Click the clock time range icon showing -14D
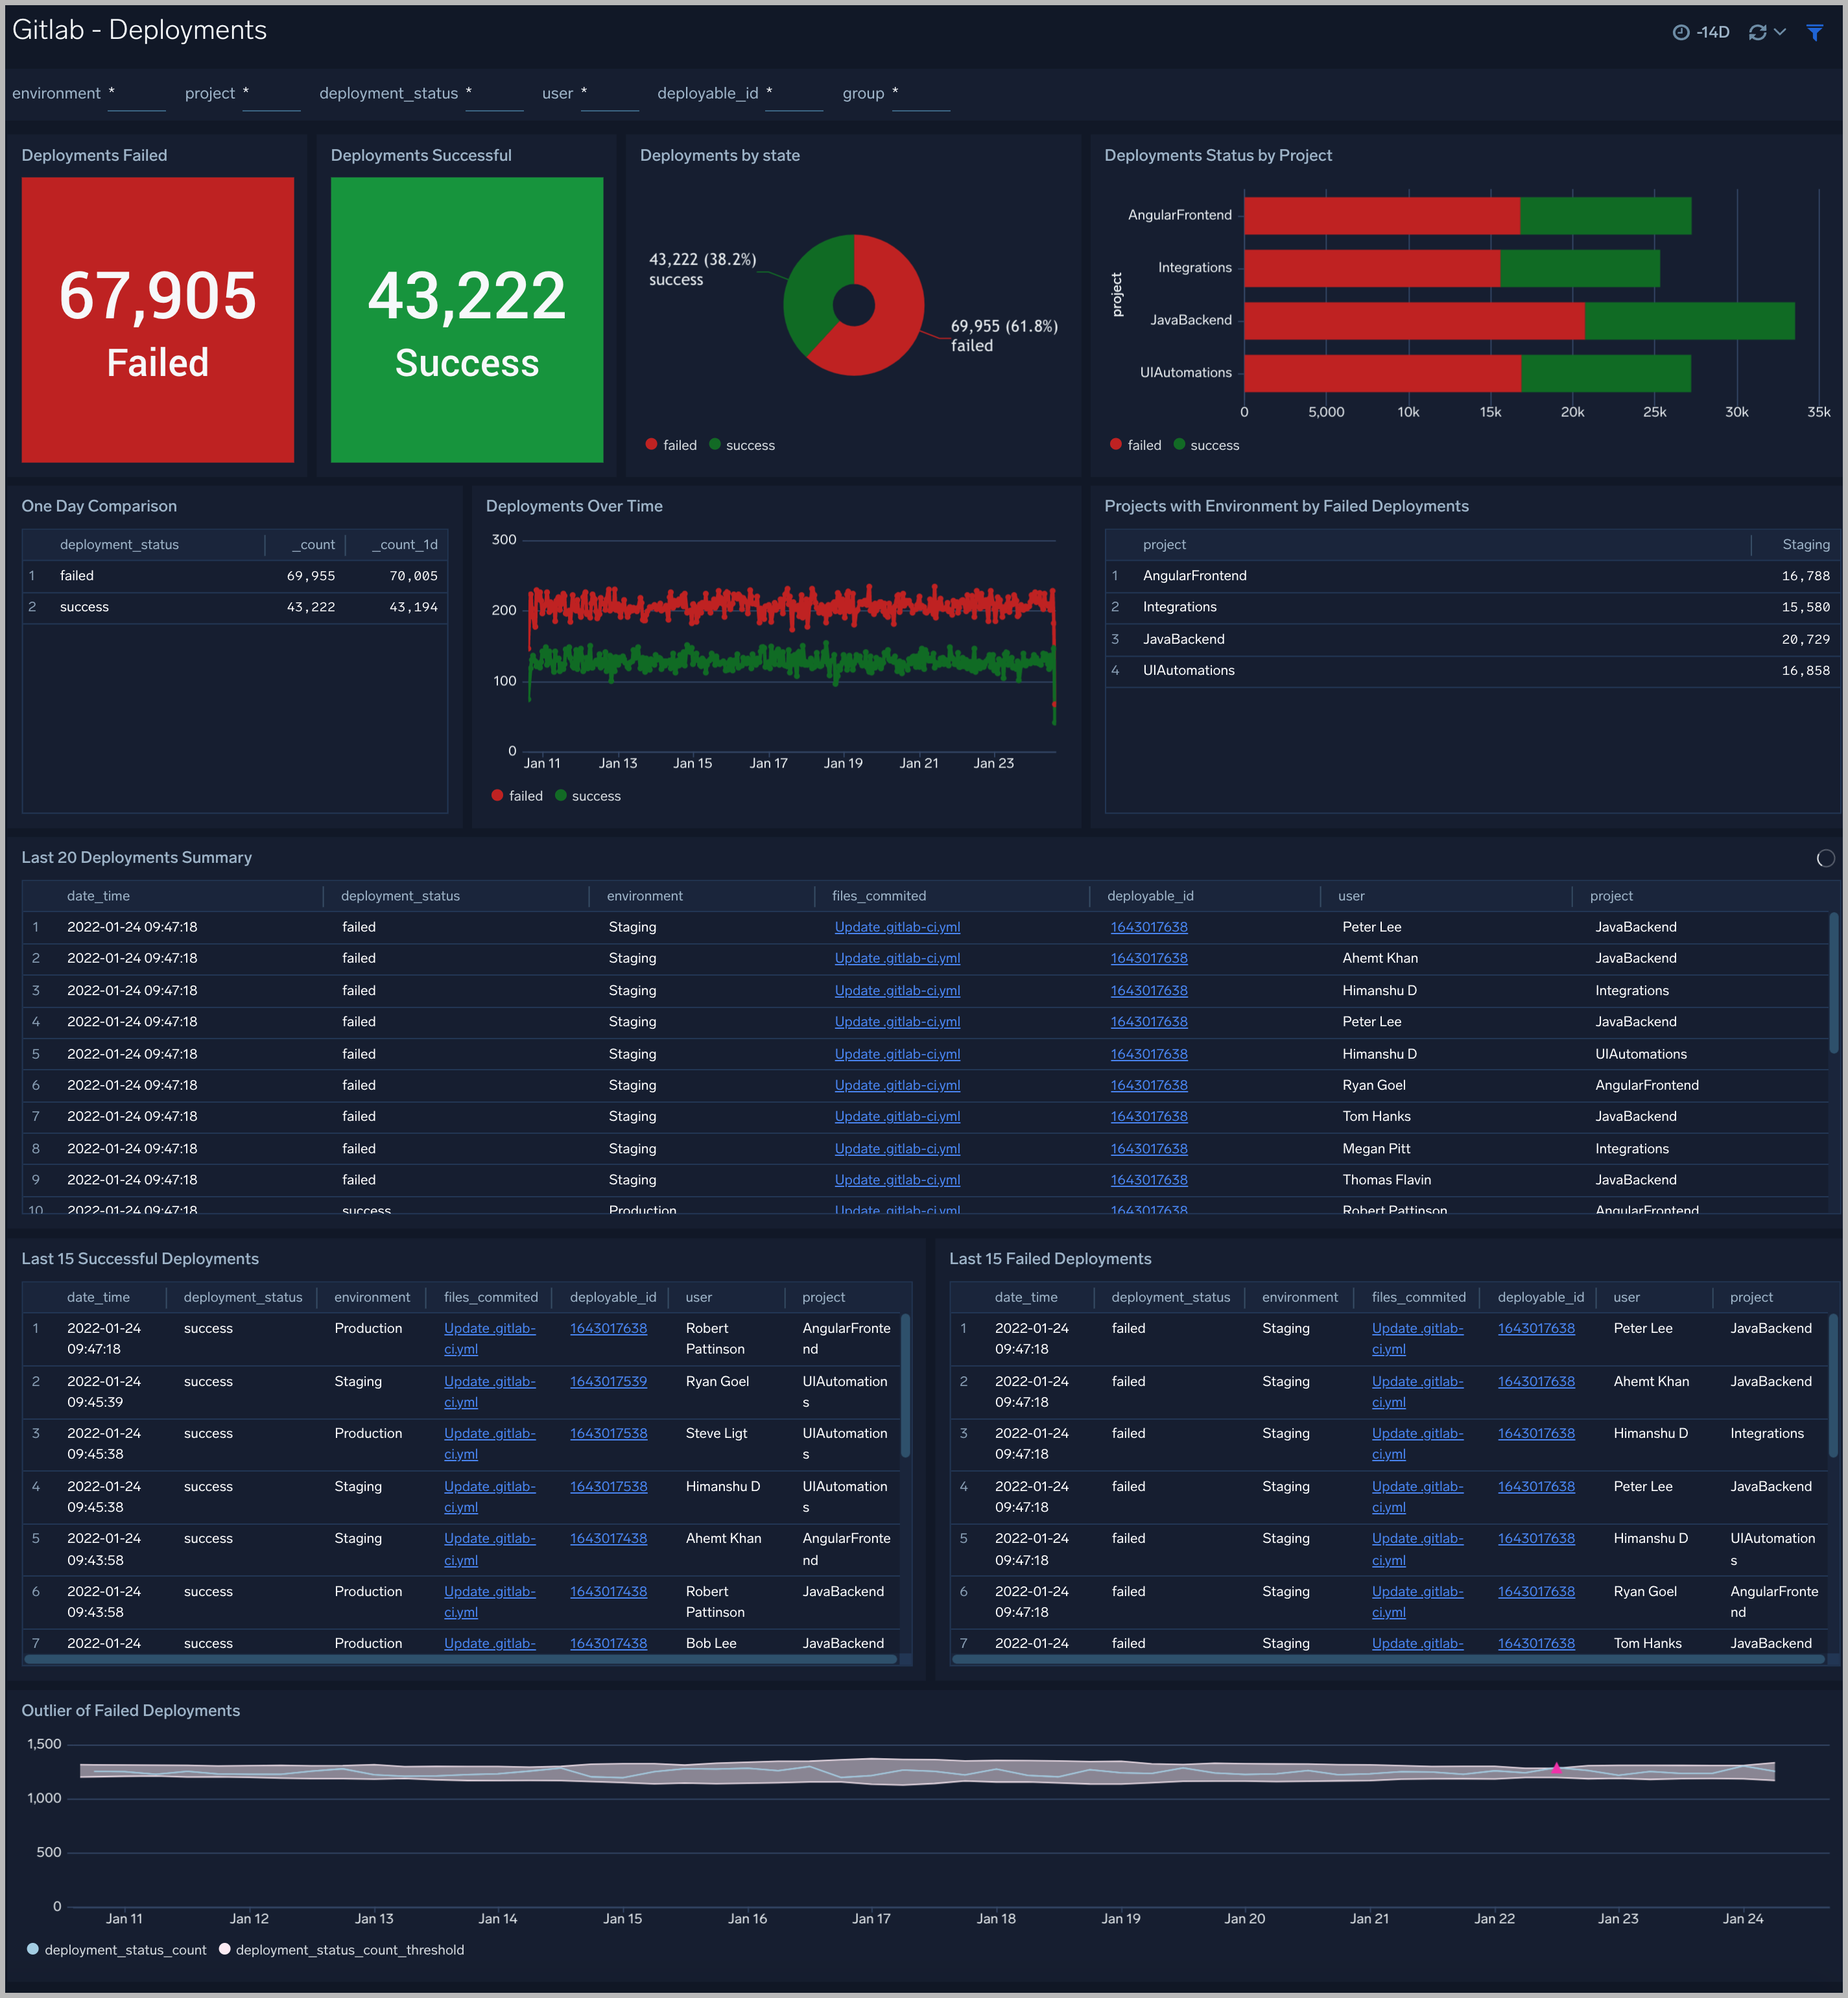This screenshot has width=1848, height=1998. pos(1683,31)
